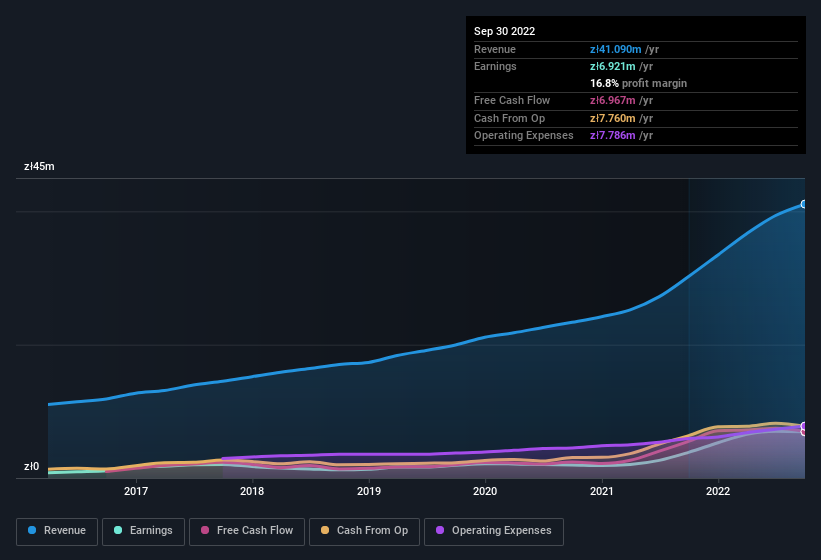Click the Earnings label in tooltip

(495, 66)
